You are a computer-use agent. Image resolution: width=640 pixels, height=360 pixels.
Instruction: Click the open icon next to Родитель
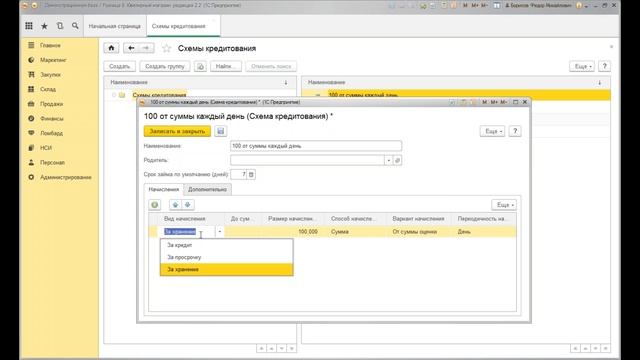tap(398, 160)
